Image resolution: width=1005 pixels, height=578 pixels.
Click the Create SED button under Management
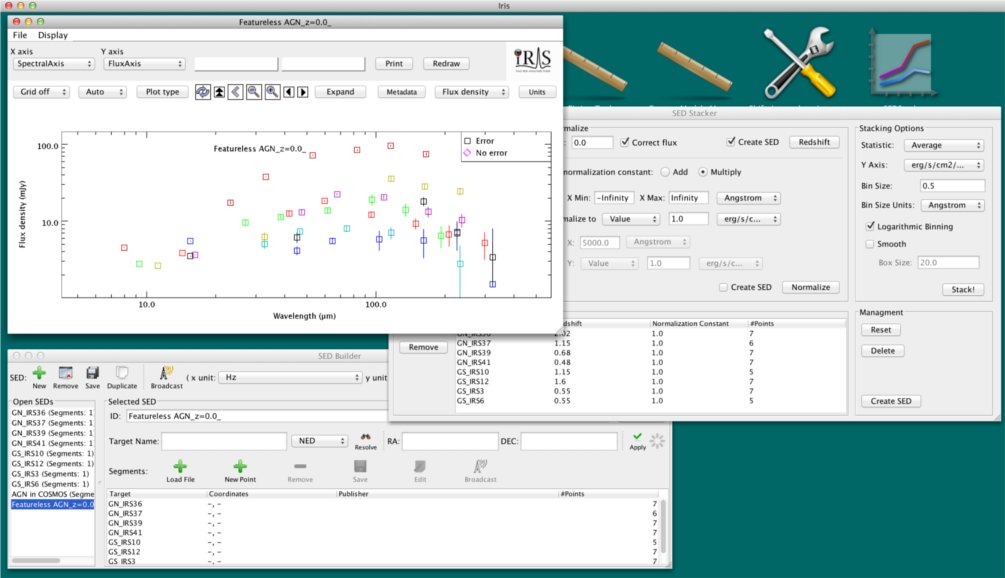pos(891,400)
